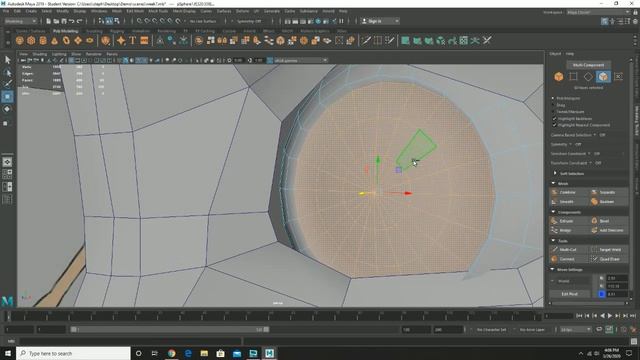Apply Bevel from Modeling Toolkit
This screenshot has height=360, width=640.
(x=609, y=221)
